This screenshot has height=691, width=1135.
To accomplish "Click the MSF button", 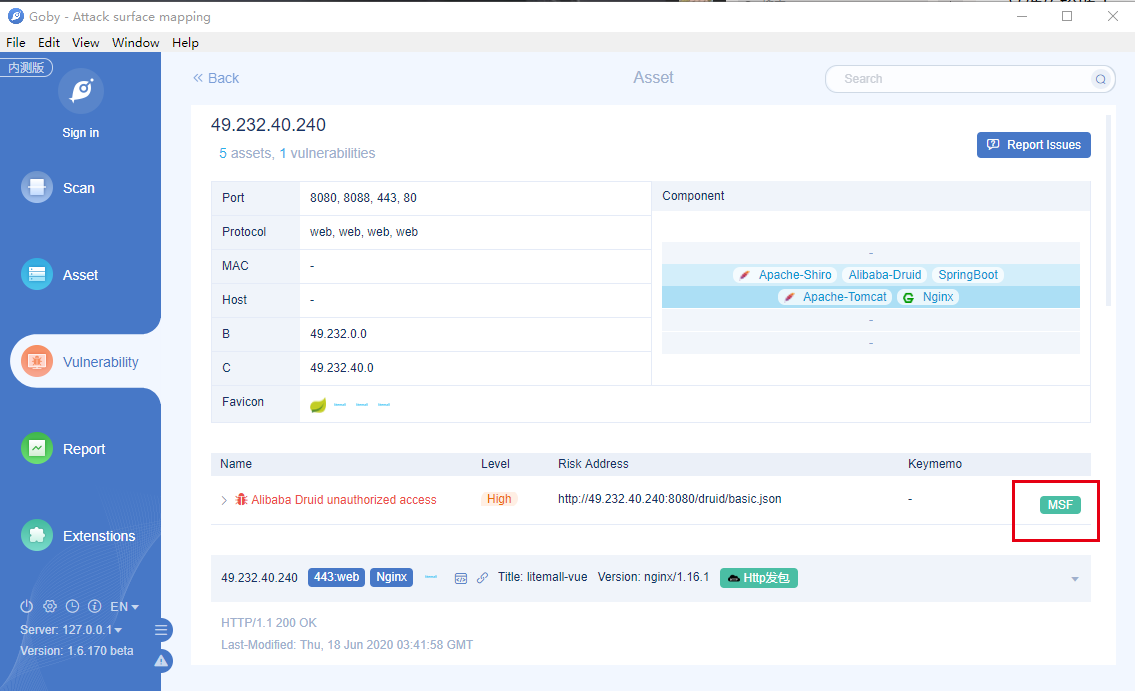I will (x=1060, y=505).
